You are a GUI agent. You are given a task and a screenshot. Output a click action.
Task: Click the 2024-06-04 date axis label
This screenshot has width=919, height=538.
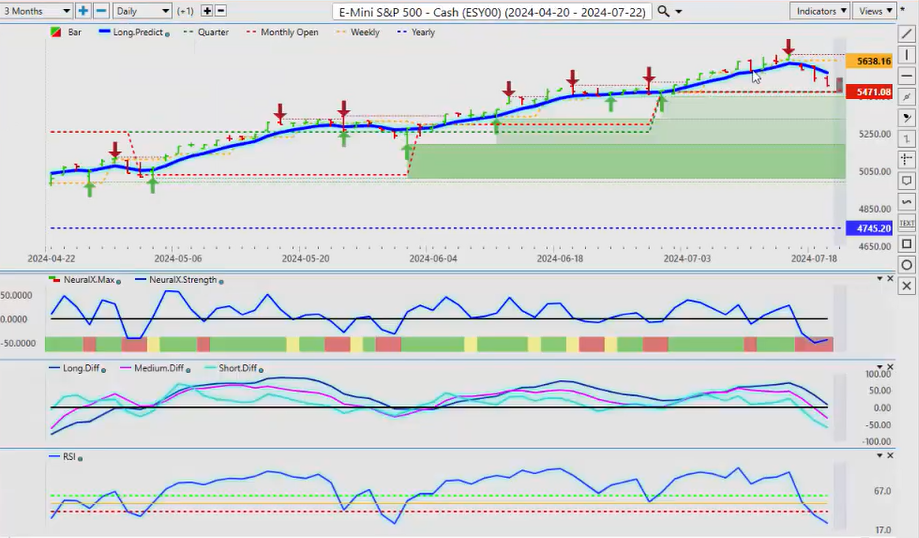[433, 258]
